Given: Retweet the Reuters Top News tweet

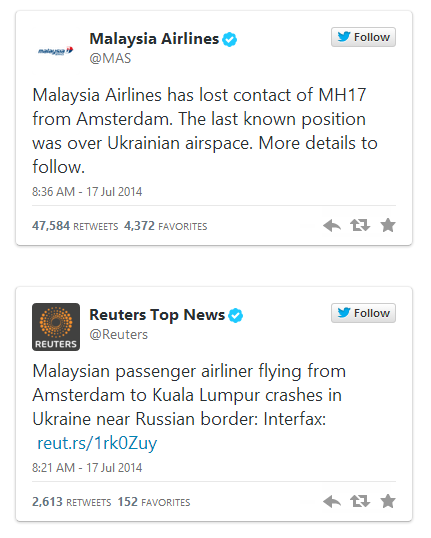Looking at the screenshot, I should pyautogui.click(x=360, y=502).
